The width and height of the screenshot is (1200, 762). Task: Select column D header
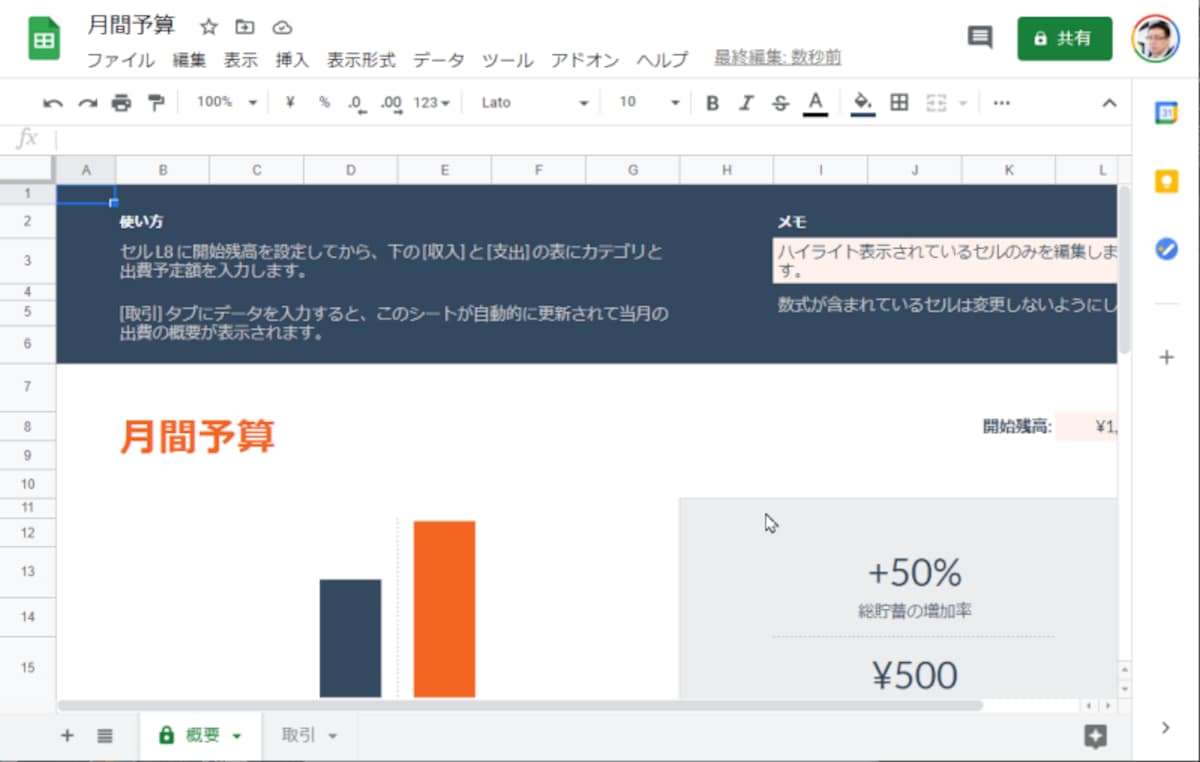click(x=351, y=170)
